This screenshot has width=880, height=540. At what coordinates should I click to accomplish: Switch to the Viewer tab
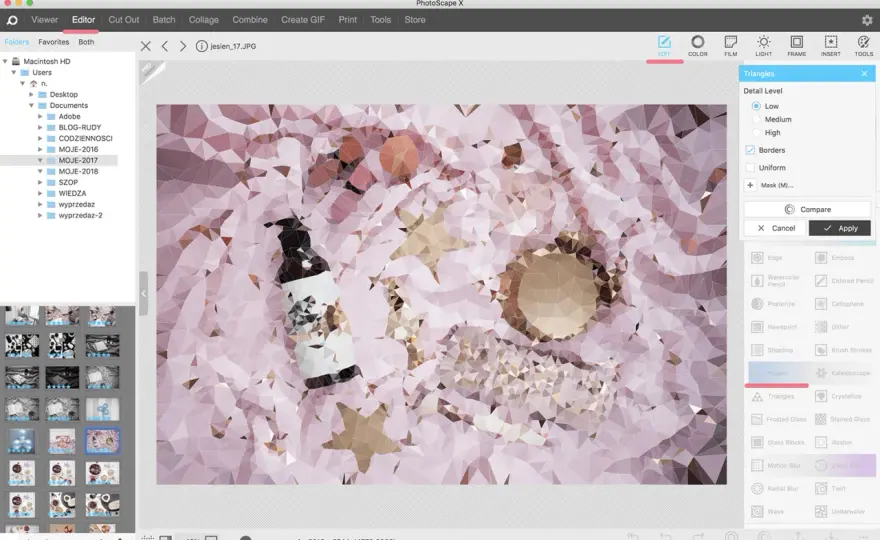(x=44, y=20)
